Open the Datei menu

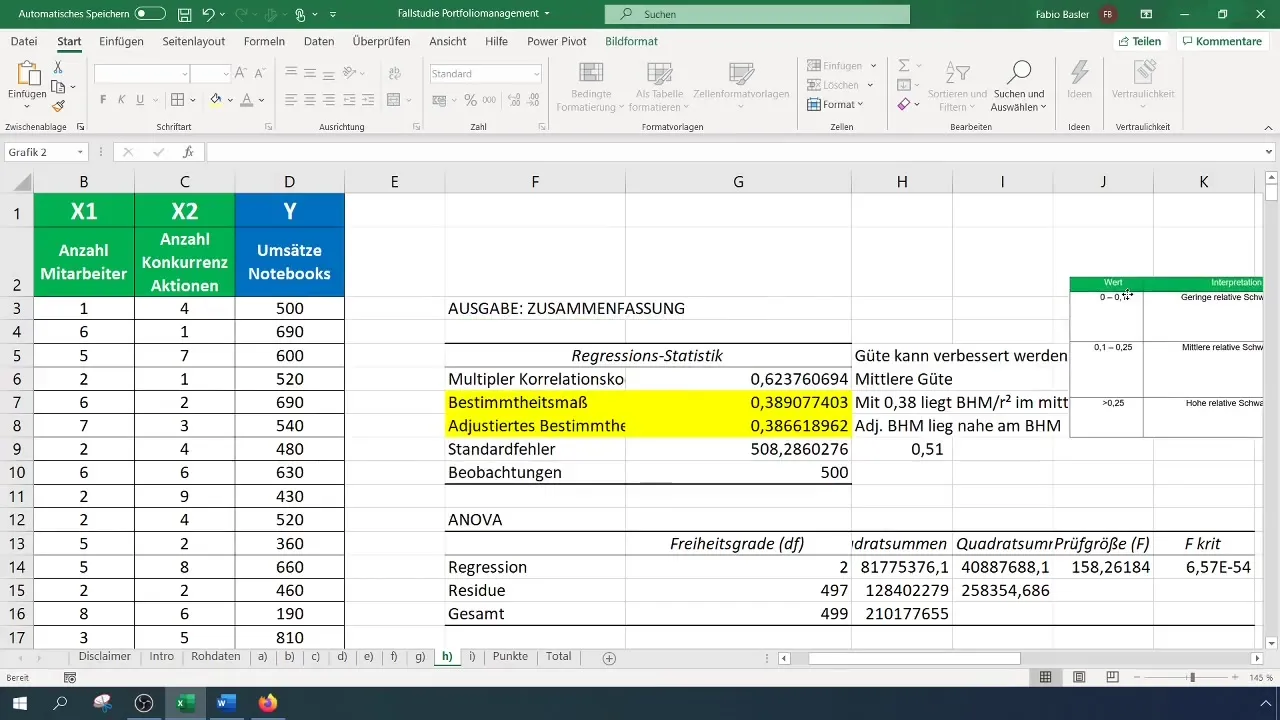coord(24,41)
